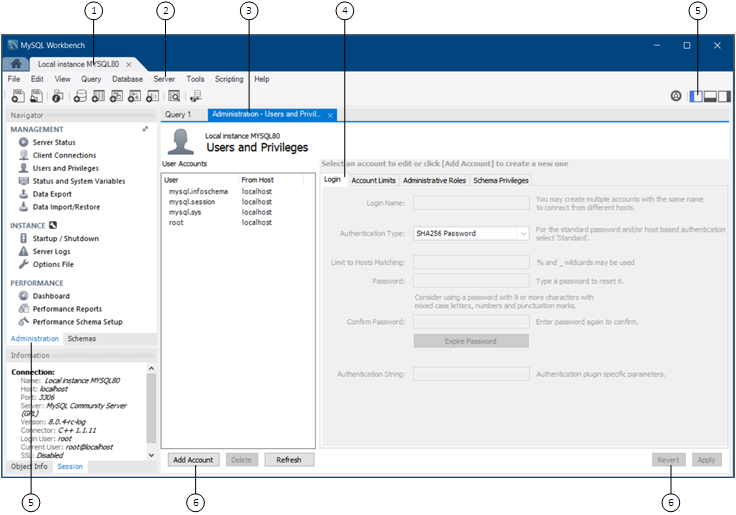The image size is (736, 515).
Task: Open preferences via the gear icon
Action: (x=676, y=96)
